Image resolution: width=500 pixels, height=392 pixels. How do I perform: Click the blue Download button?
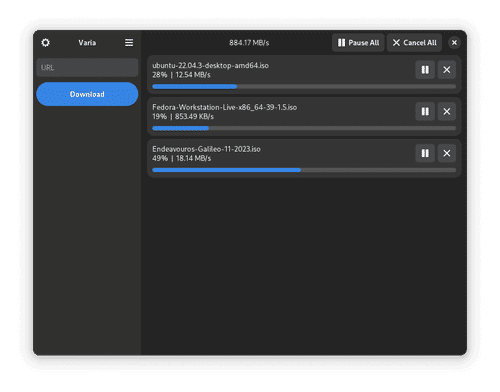pyautogui.click(x=87, y=94)
